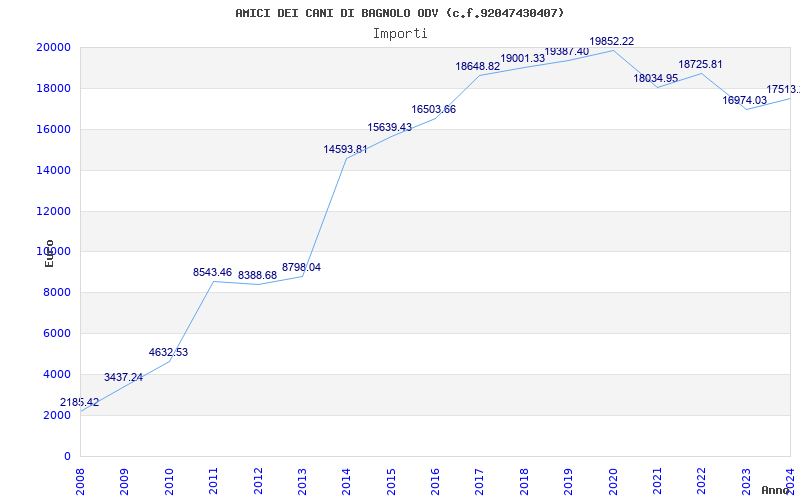800x500 pixels.
Task: Click y-axis value 0
Action: 67,456
